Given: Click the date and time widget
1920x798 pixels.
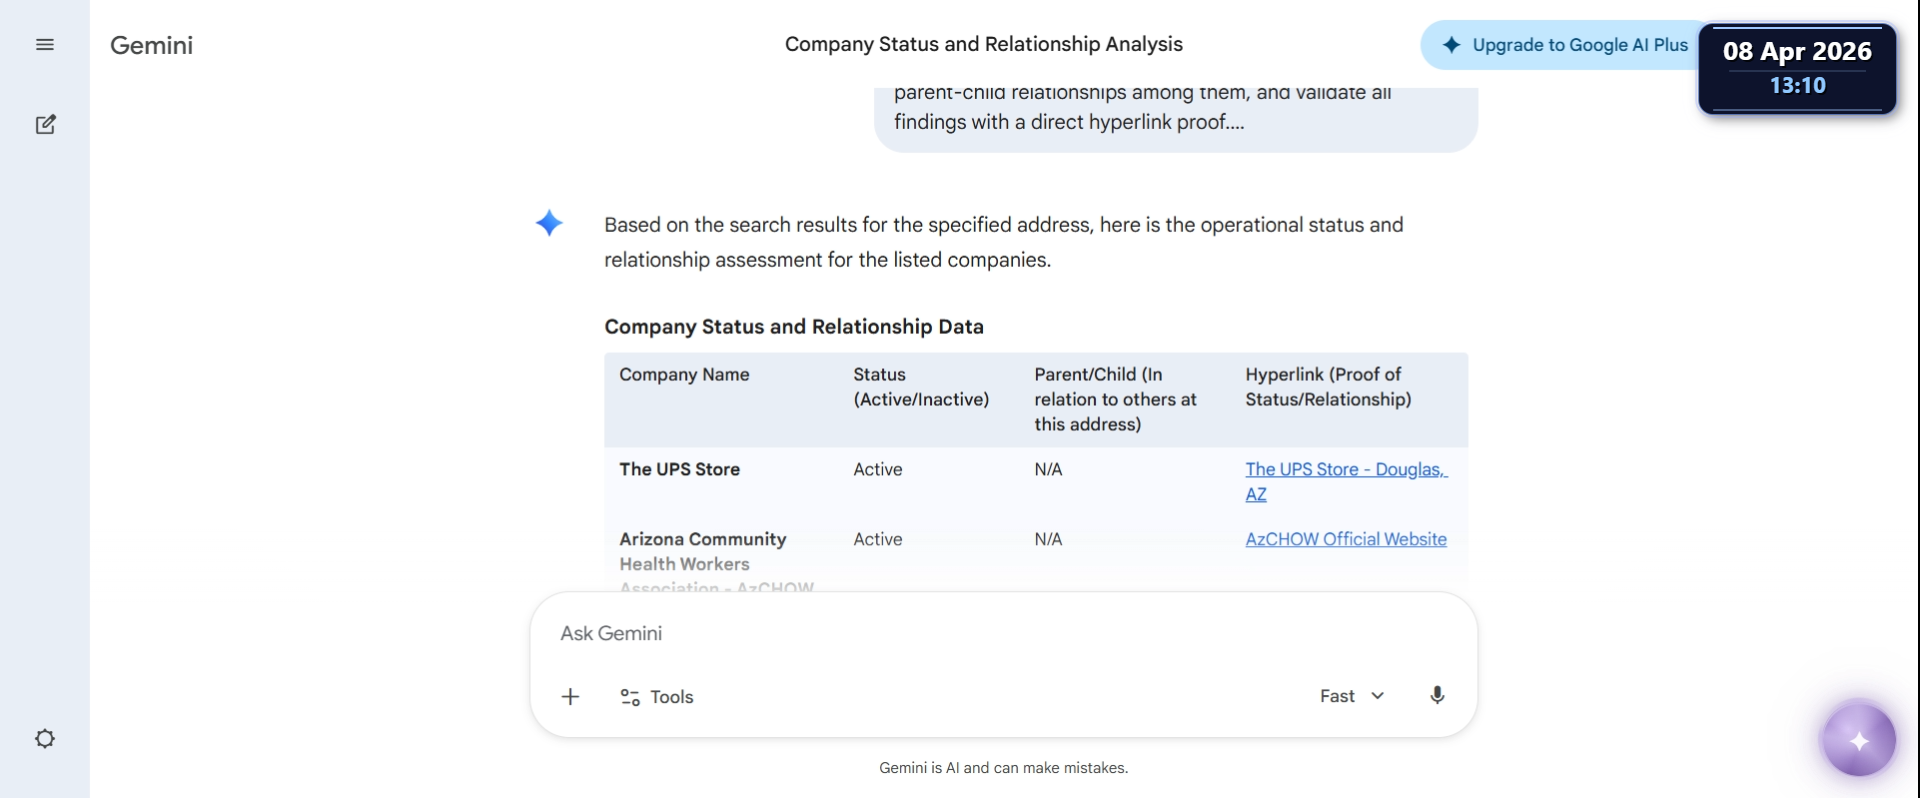Looking at the screenshot, I should (1797, 68).
